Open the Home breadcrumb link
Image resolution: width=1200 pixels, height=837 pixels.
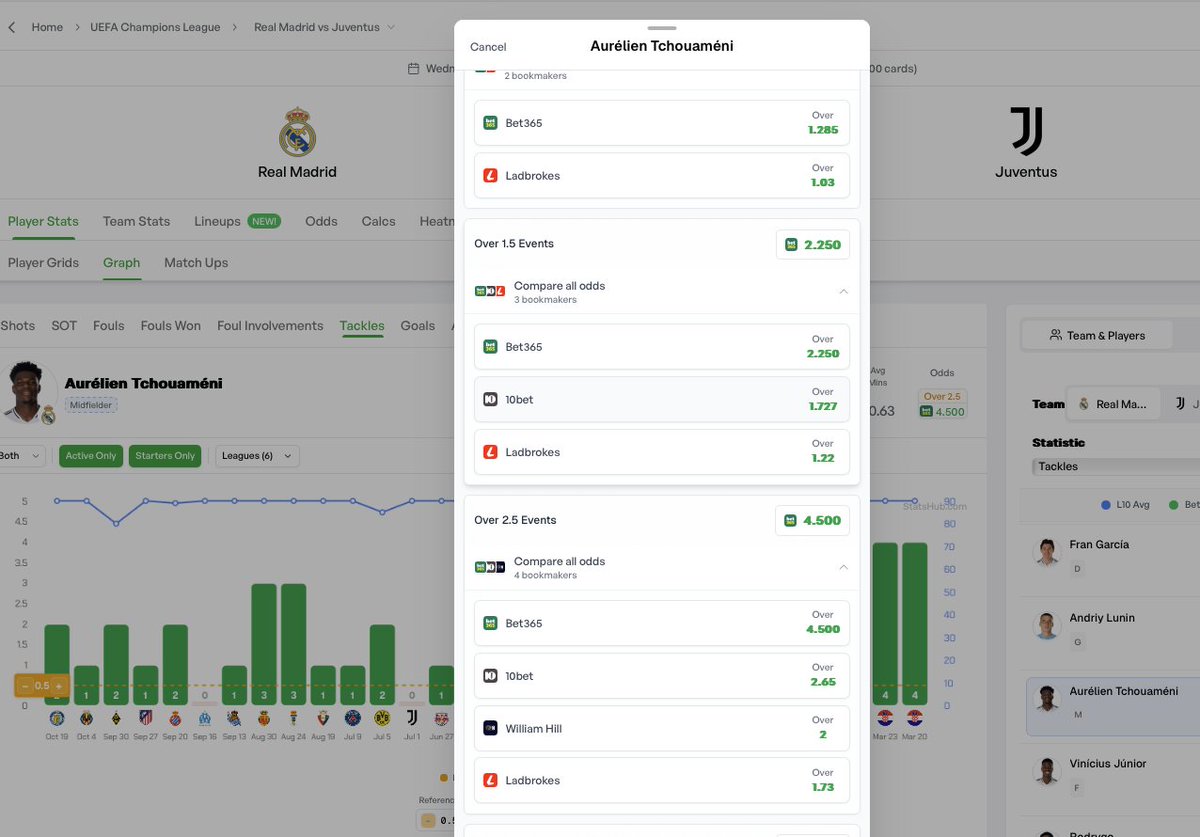(47, 27)
